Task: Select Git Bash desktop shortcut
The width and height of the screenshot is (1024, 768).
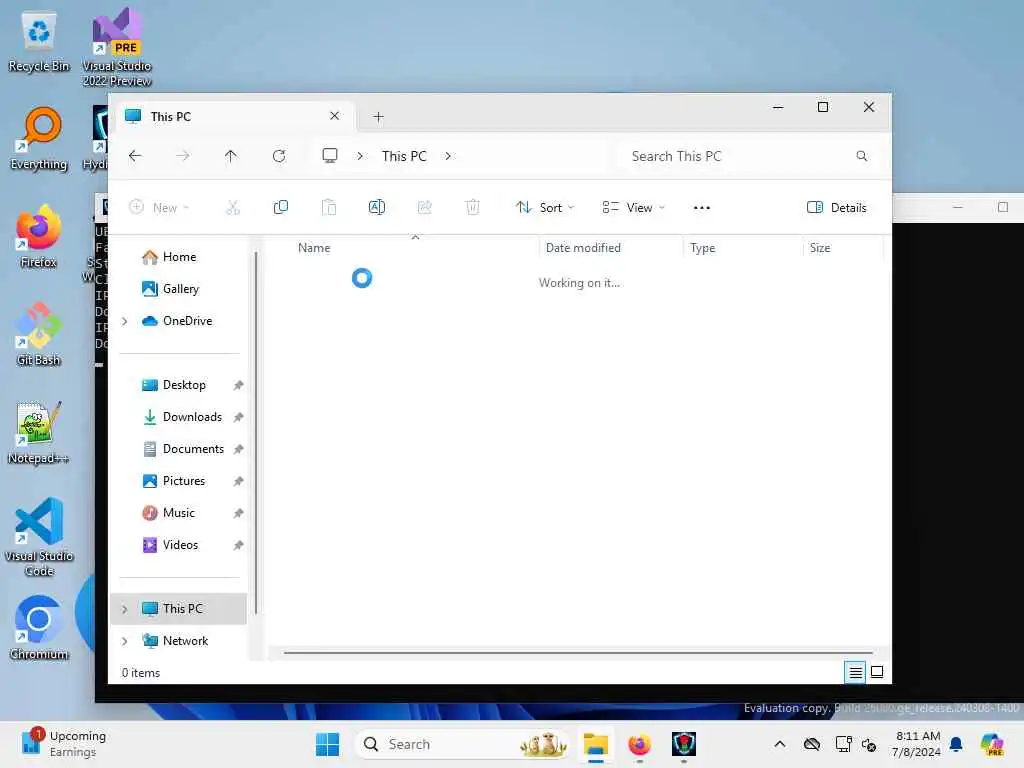Action: (x=39, y=334)
